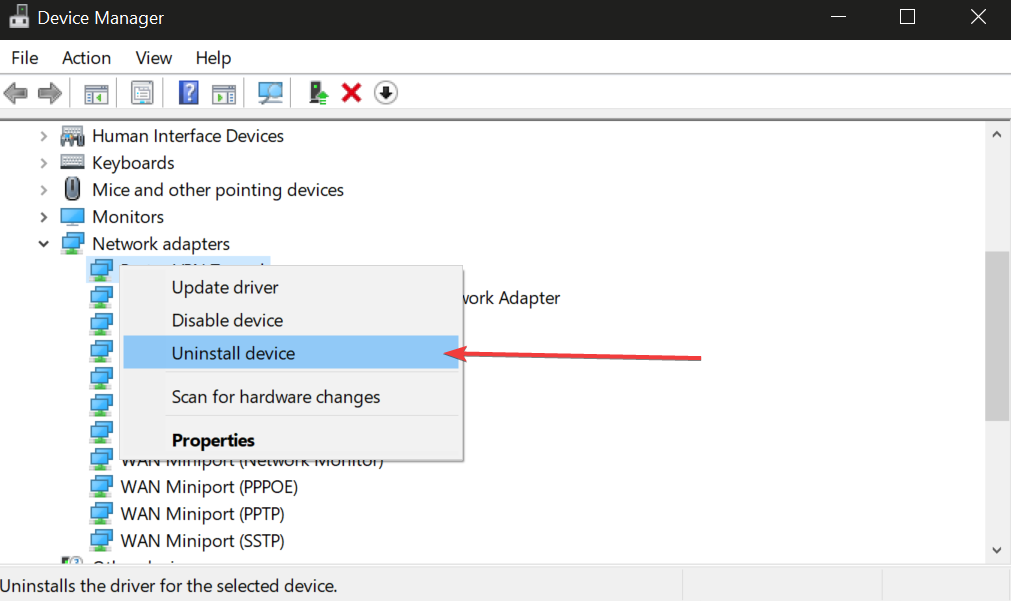Open the View menu
Image resolution: width=1011 pixels, height=601 pixels.
click(x=154, y=58)
